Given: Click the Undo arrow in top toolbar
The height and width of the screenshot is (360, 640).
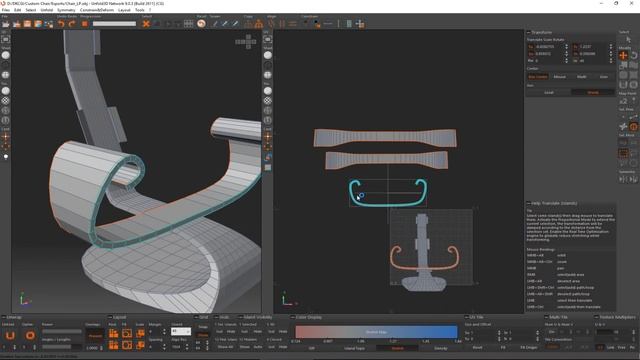Looking at the screenshot, I should tap(61, 24).
